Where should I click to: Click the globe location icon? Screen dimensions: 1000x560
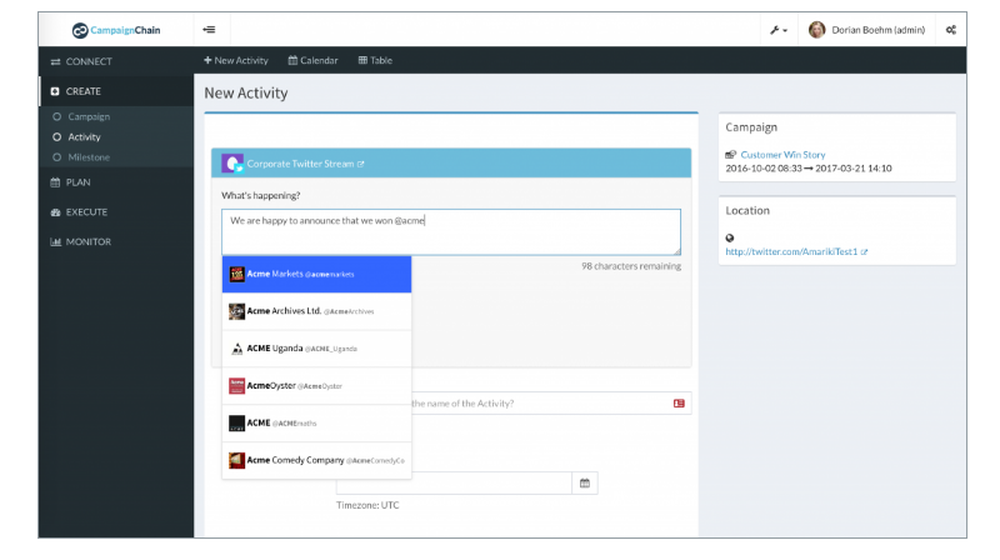click(x=730, y=238)
